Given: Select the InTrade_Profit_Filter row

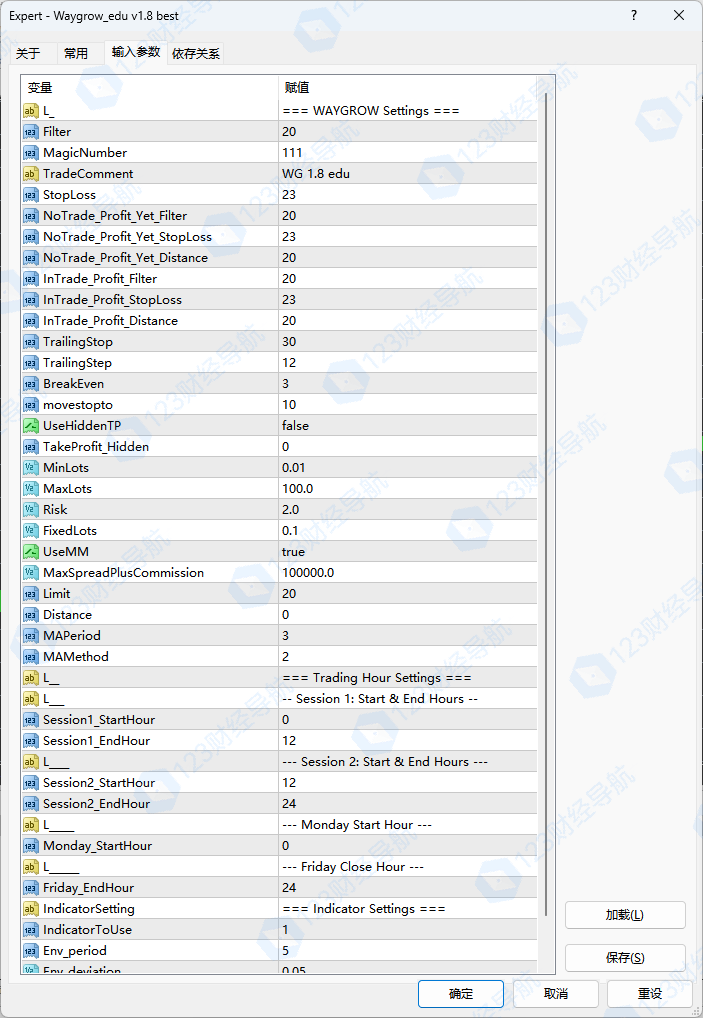Looking at the screenshot, I should (x=279, y=279).
